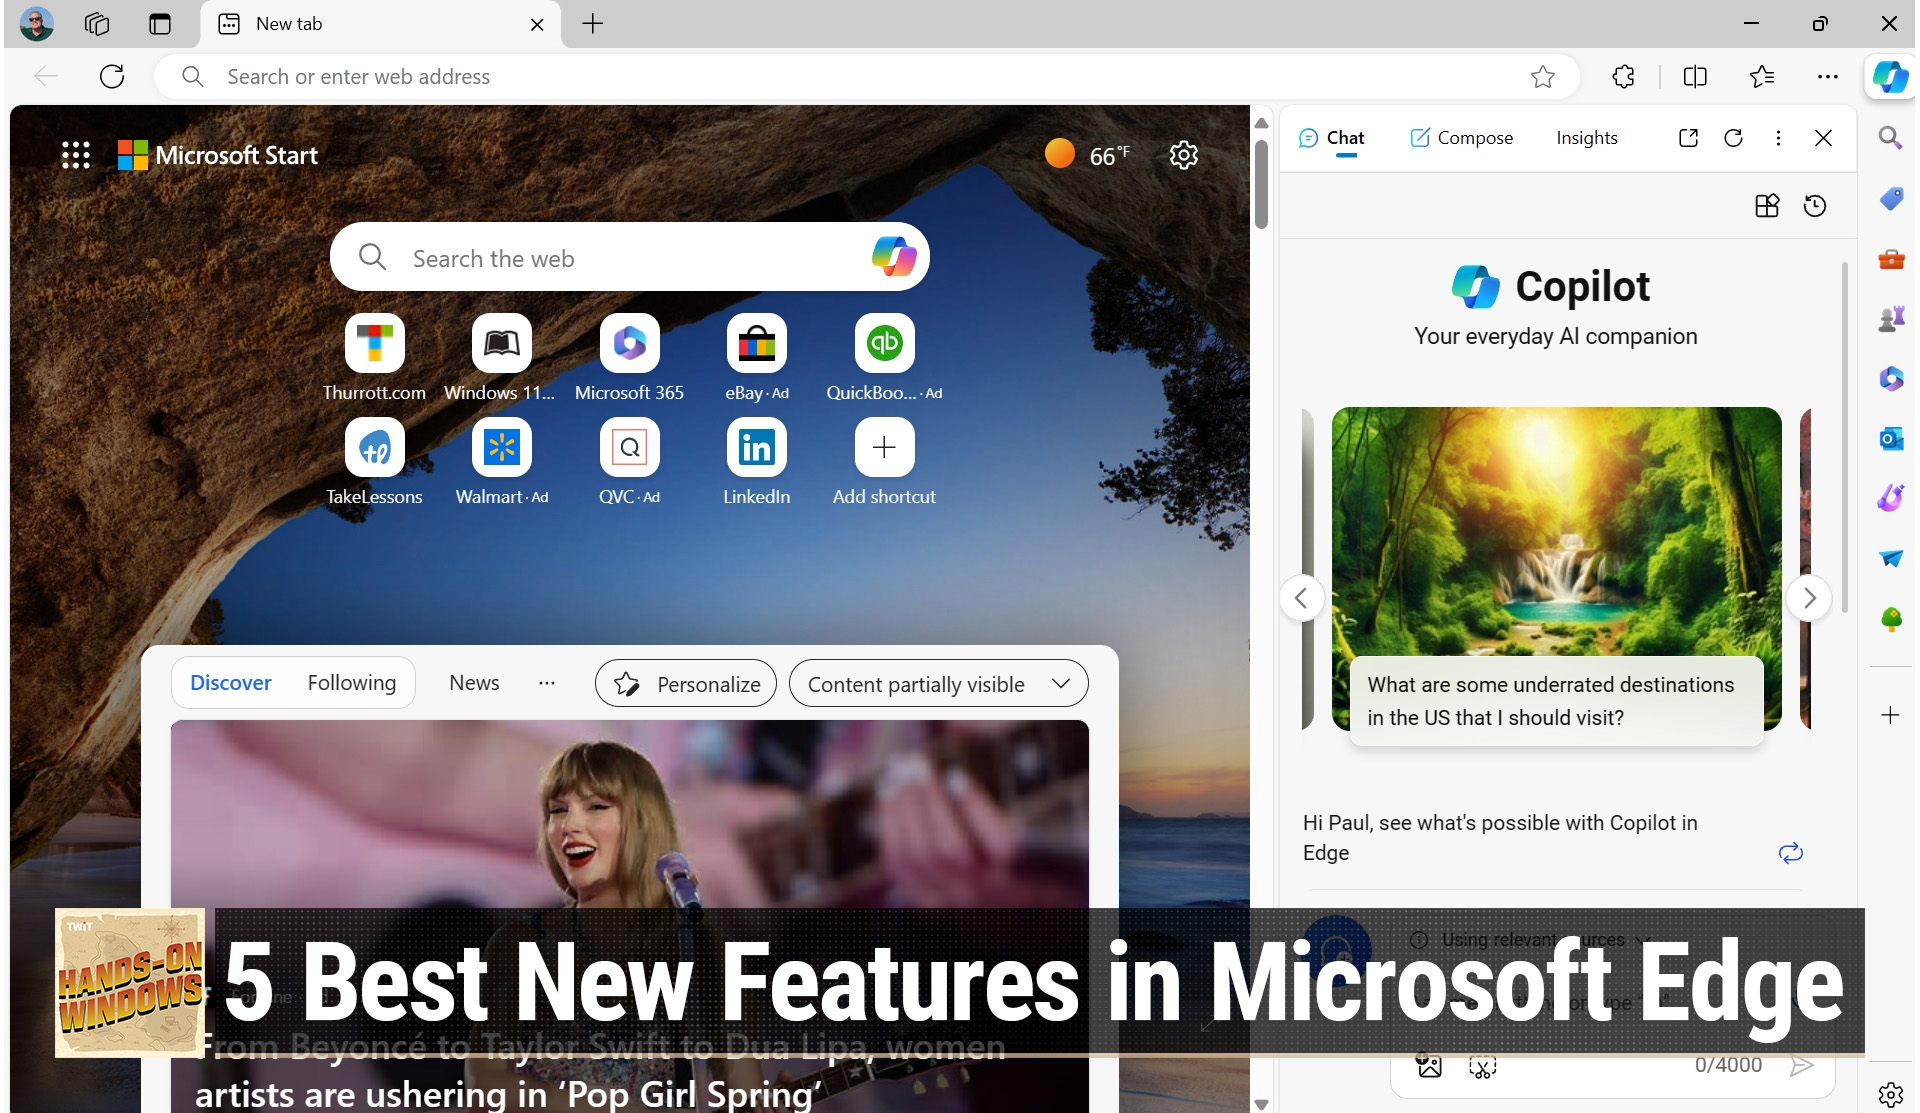
Task: Open Thurrott.com shortcut tile
Action: pos(374,344)
